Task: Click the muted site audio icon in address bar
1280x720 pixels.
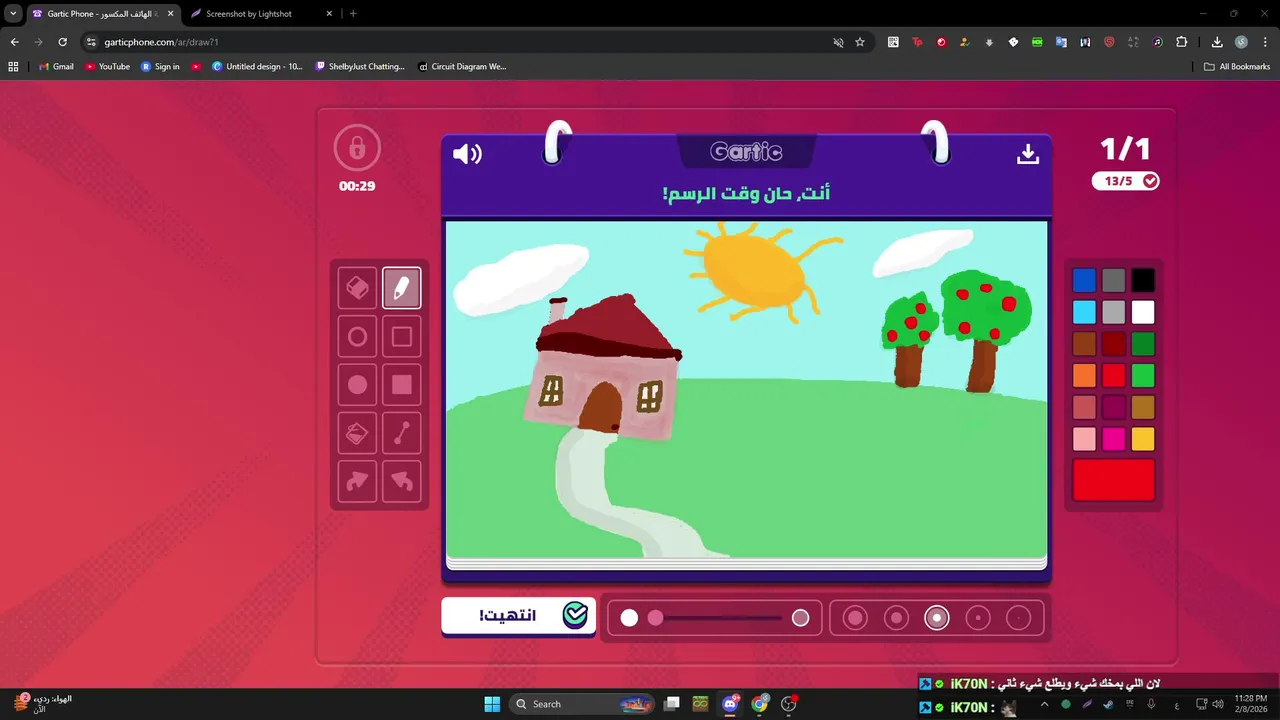Action: tap(838, 42)
